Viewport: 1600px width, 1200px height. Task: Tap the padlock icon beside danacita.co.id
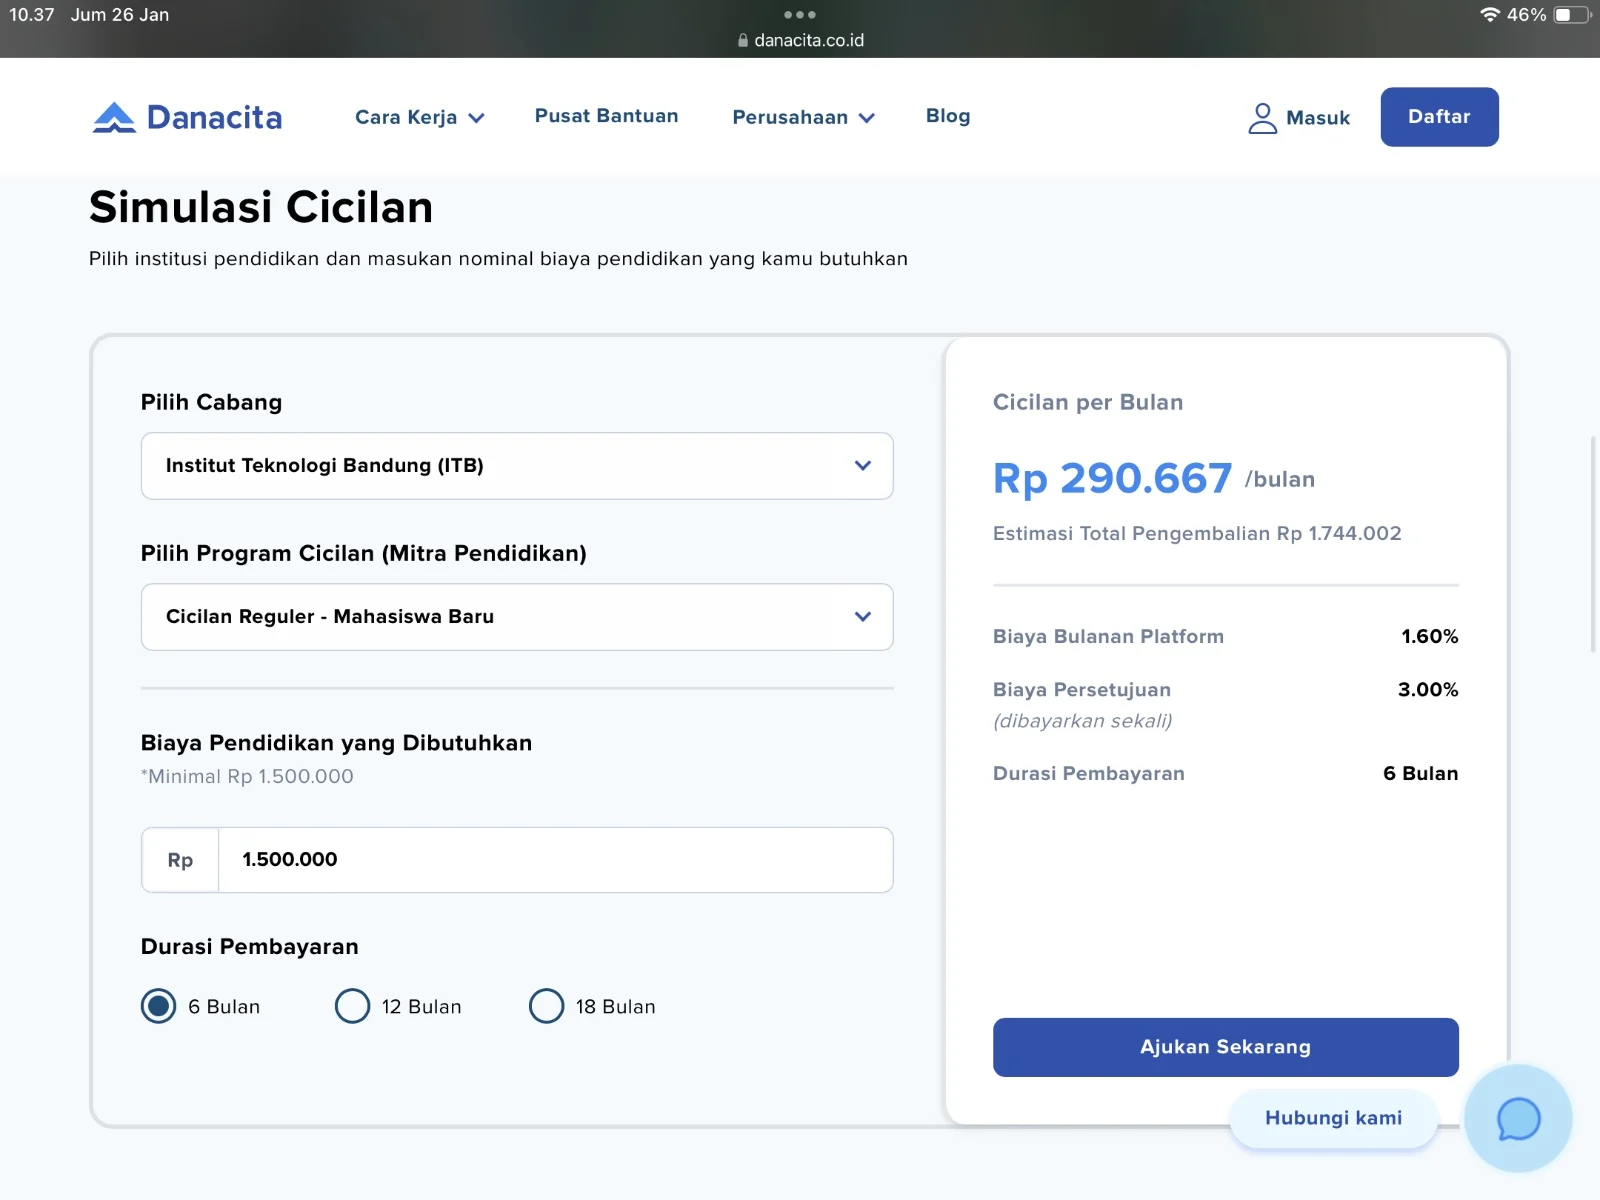743,41
